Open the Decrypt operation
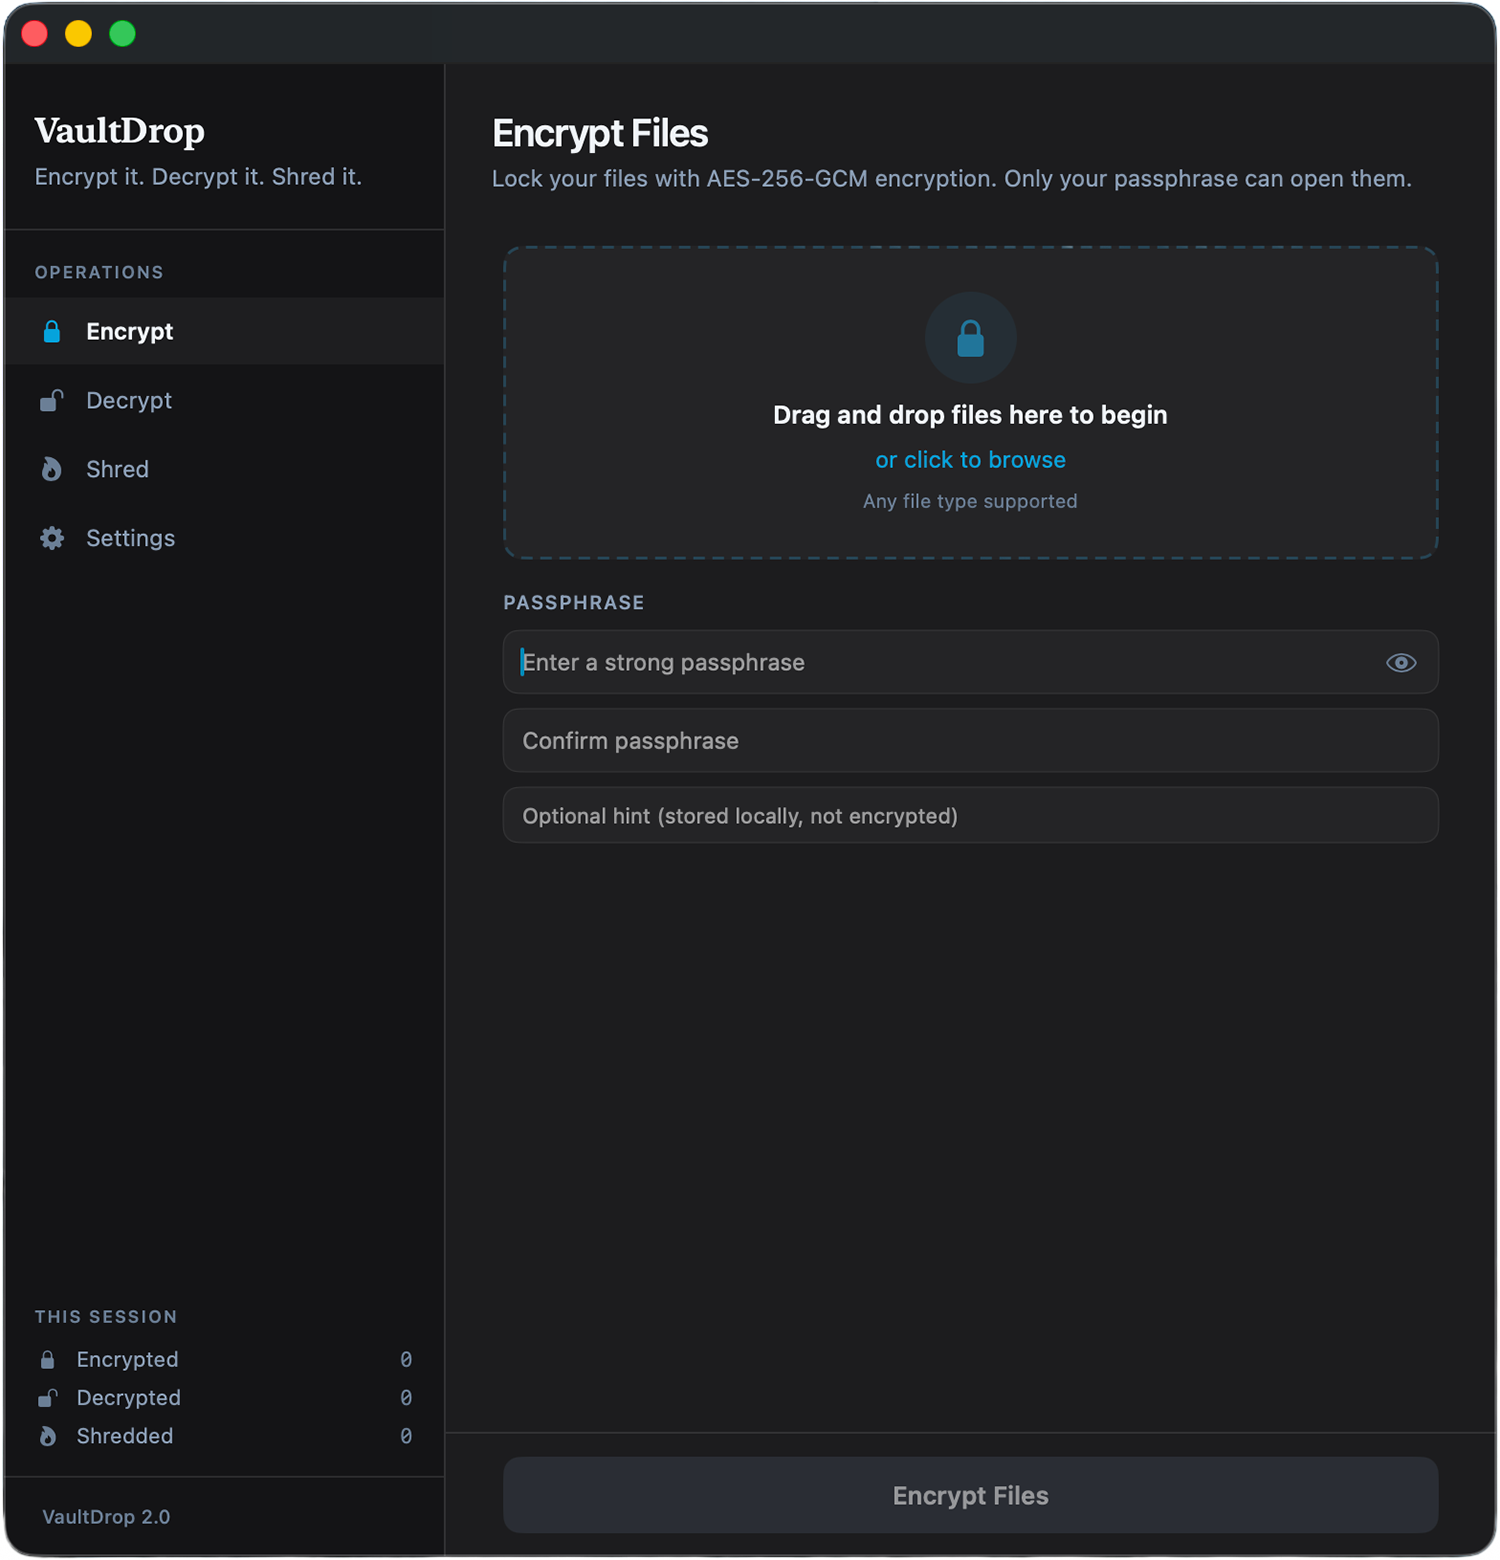 click(224, 401)
